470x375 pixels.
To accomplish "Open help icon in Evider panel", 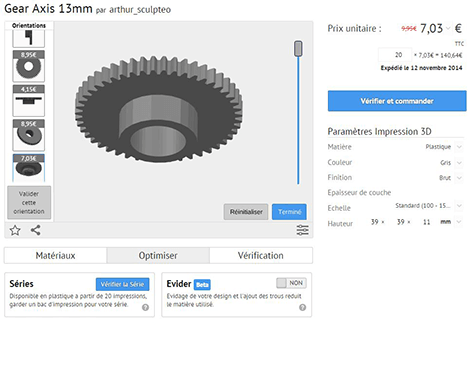I will [302, 307].
